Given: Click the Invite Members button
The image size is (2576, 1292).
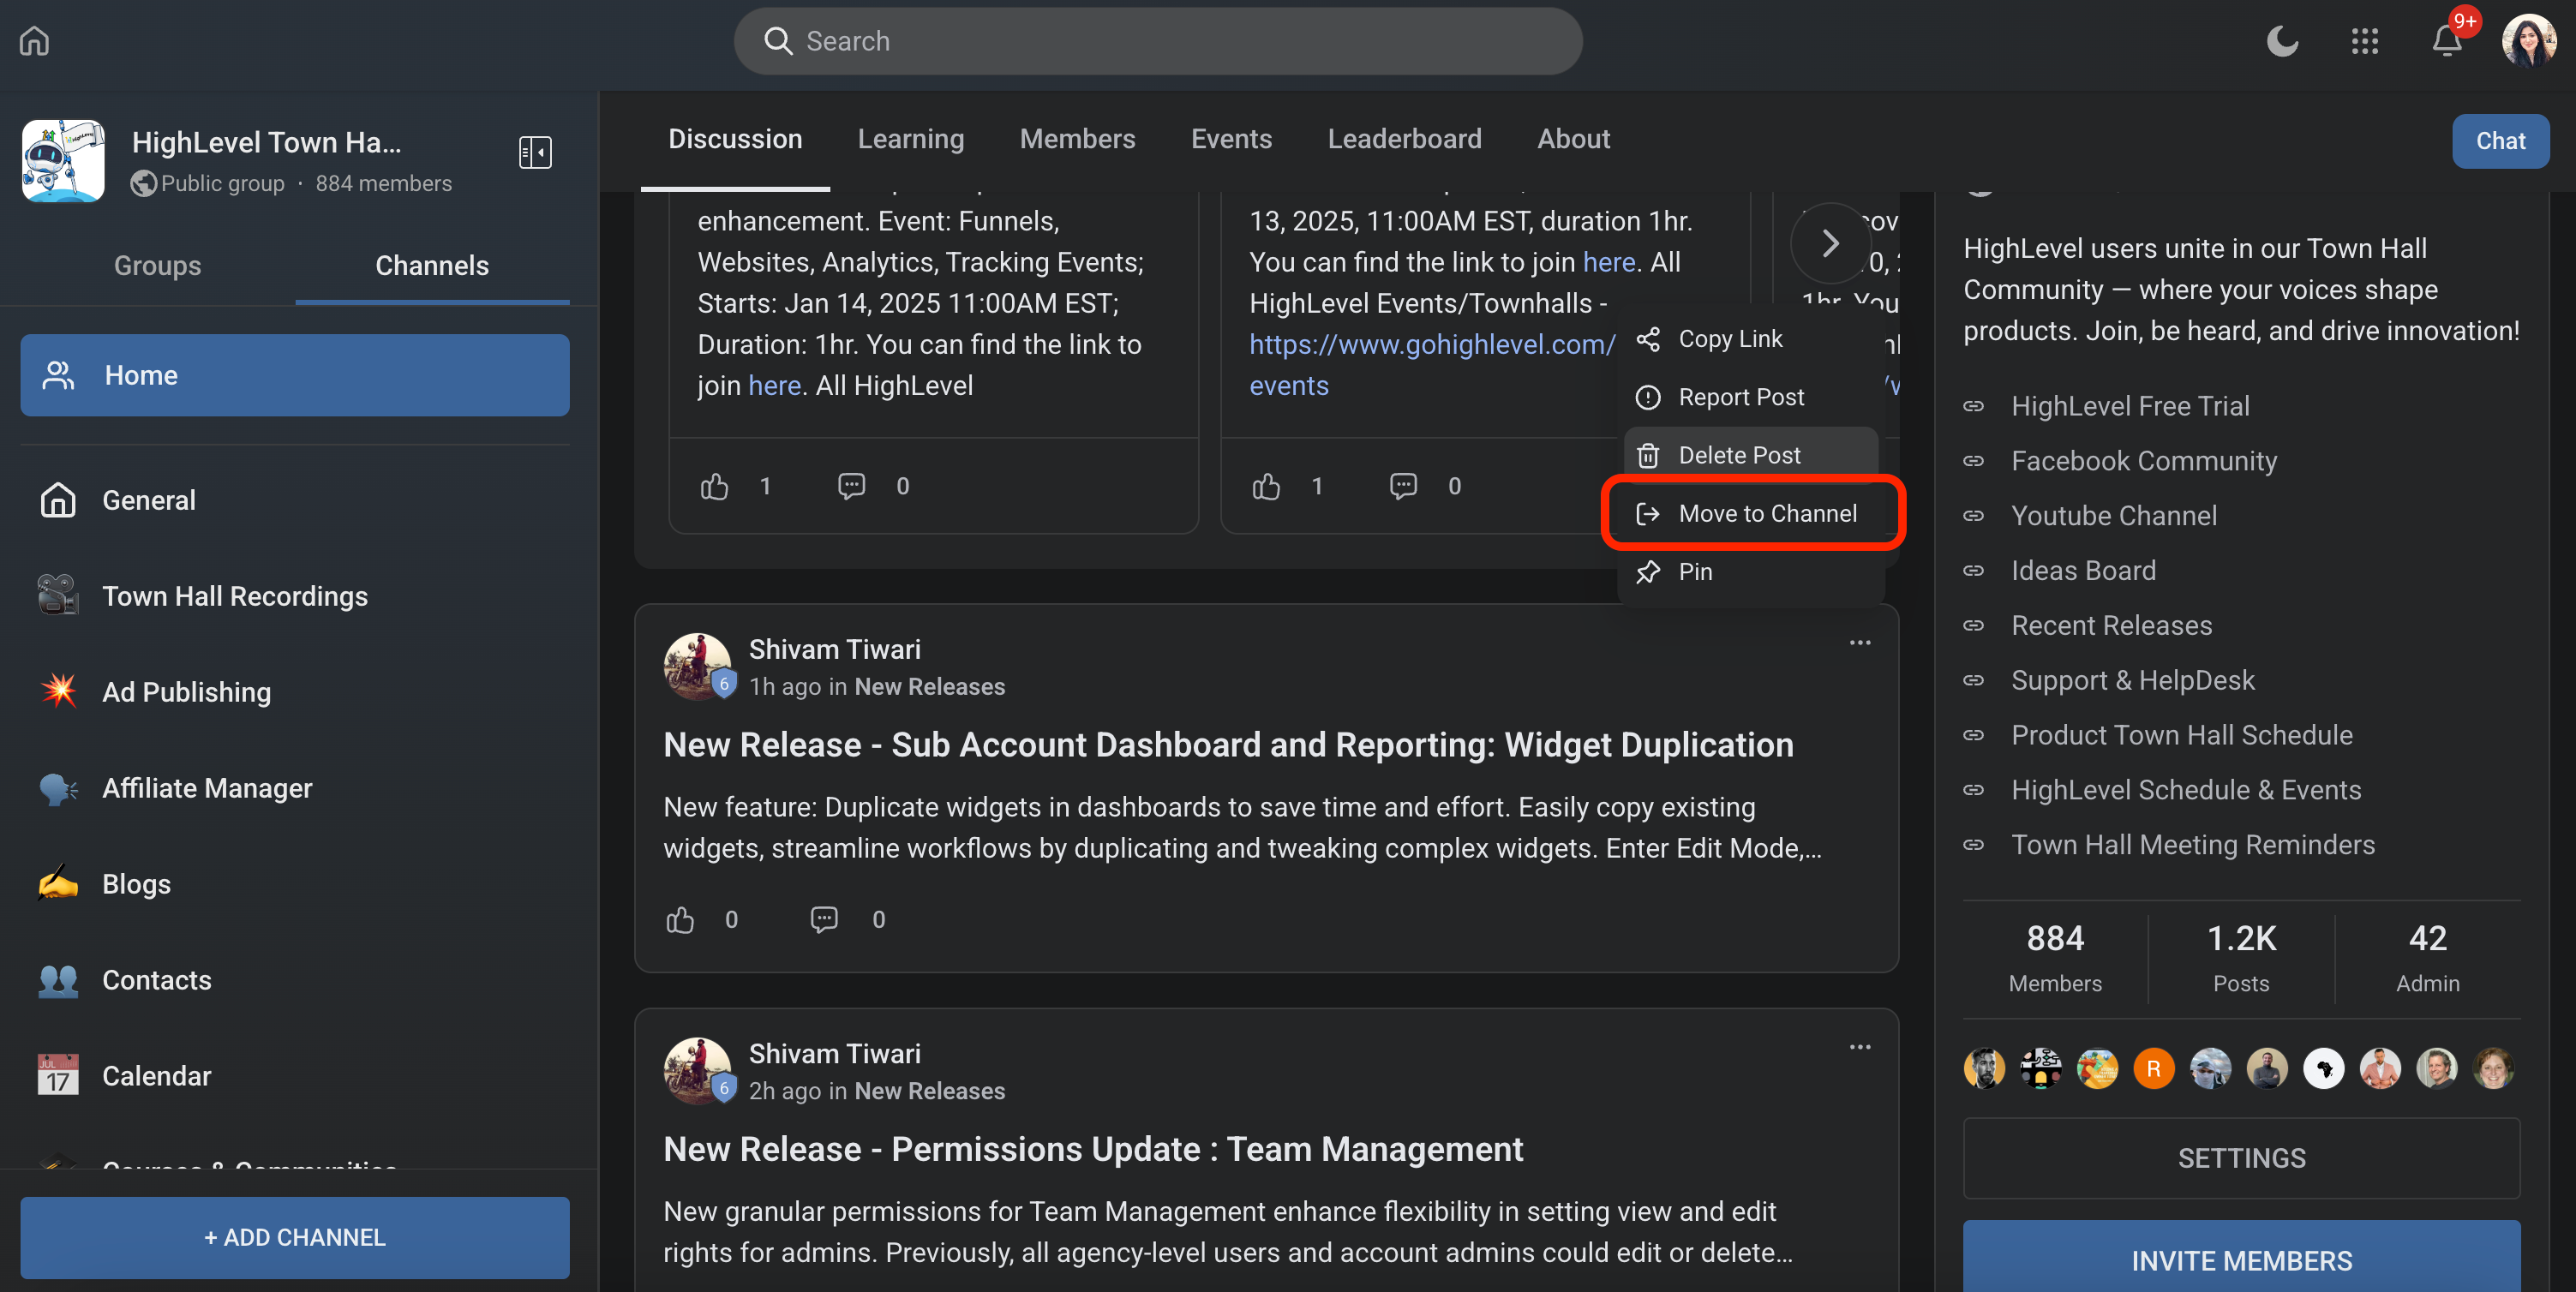Looking at the screenshot, I should click(x=2241, y=1260).
